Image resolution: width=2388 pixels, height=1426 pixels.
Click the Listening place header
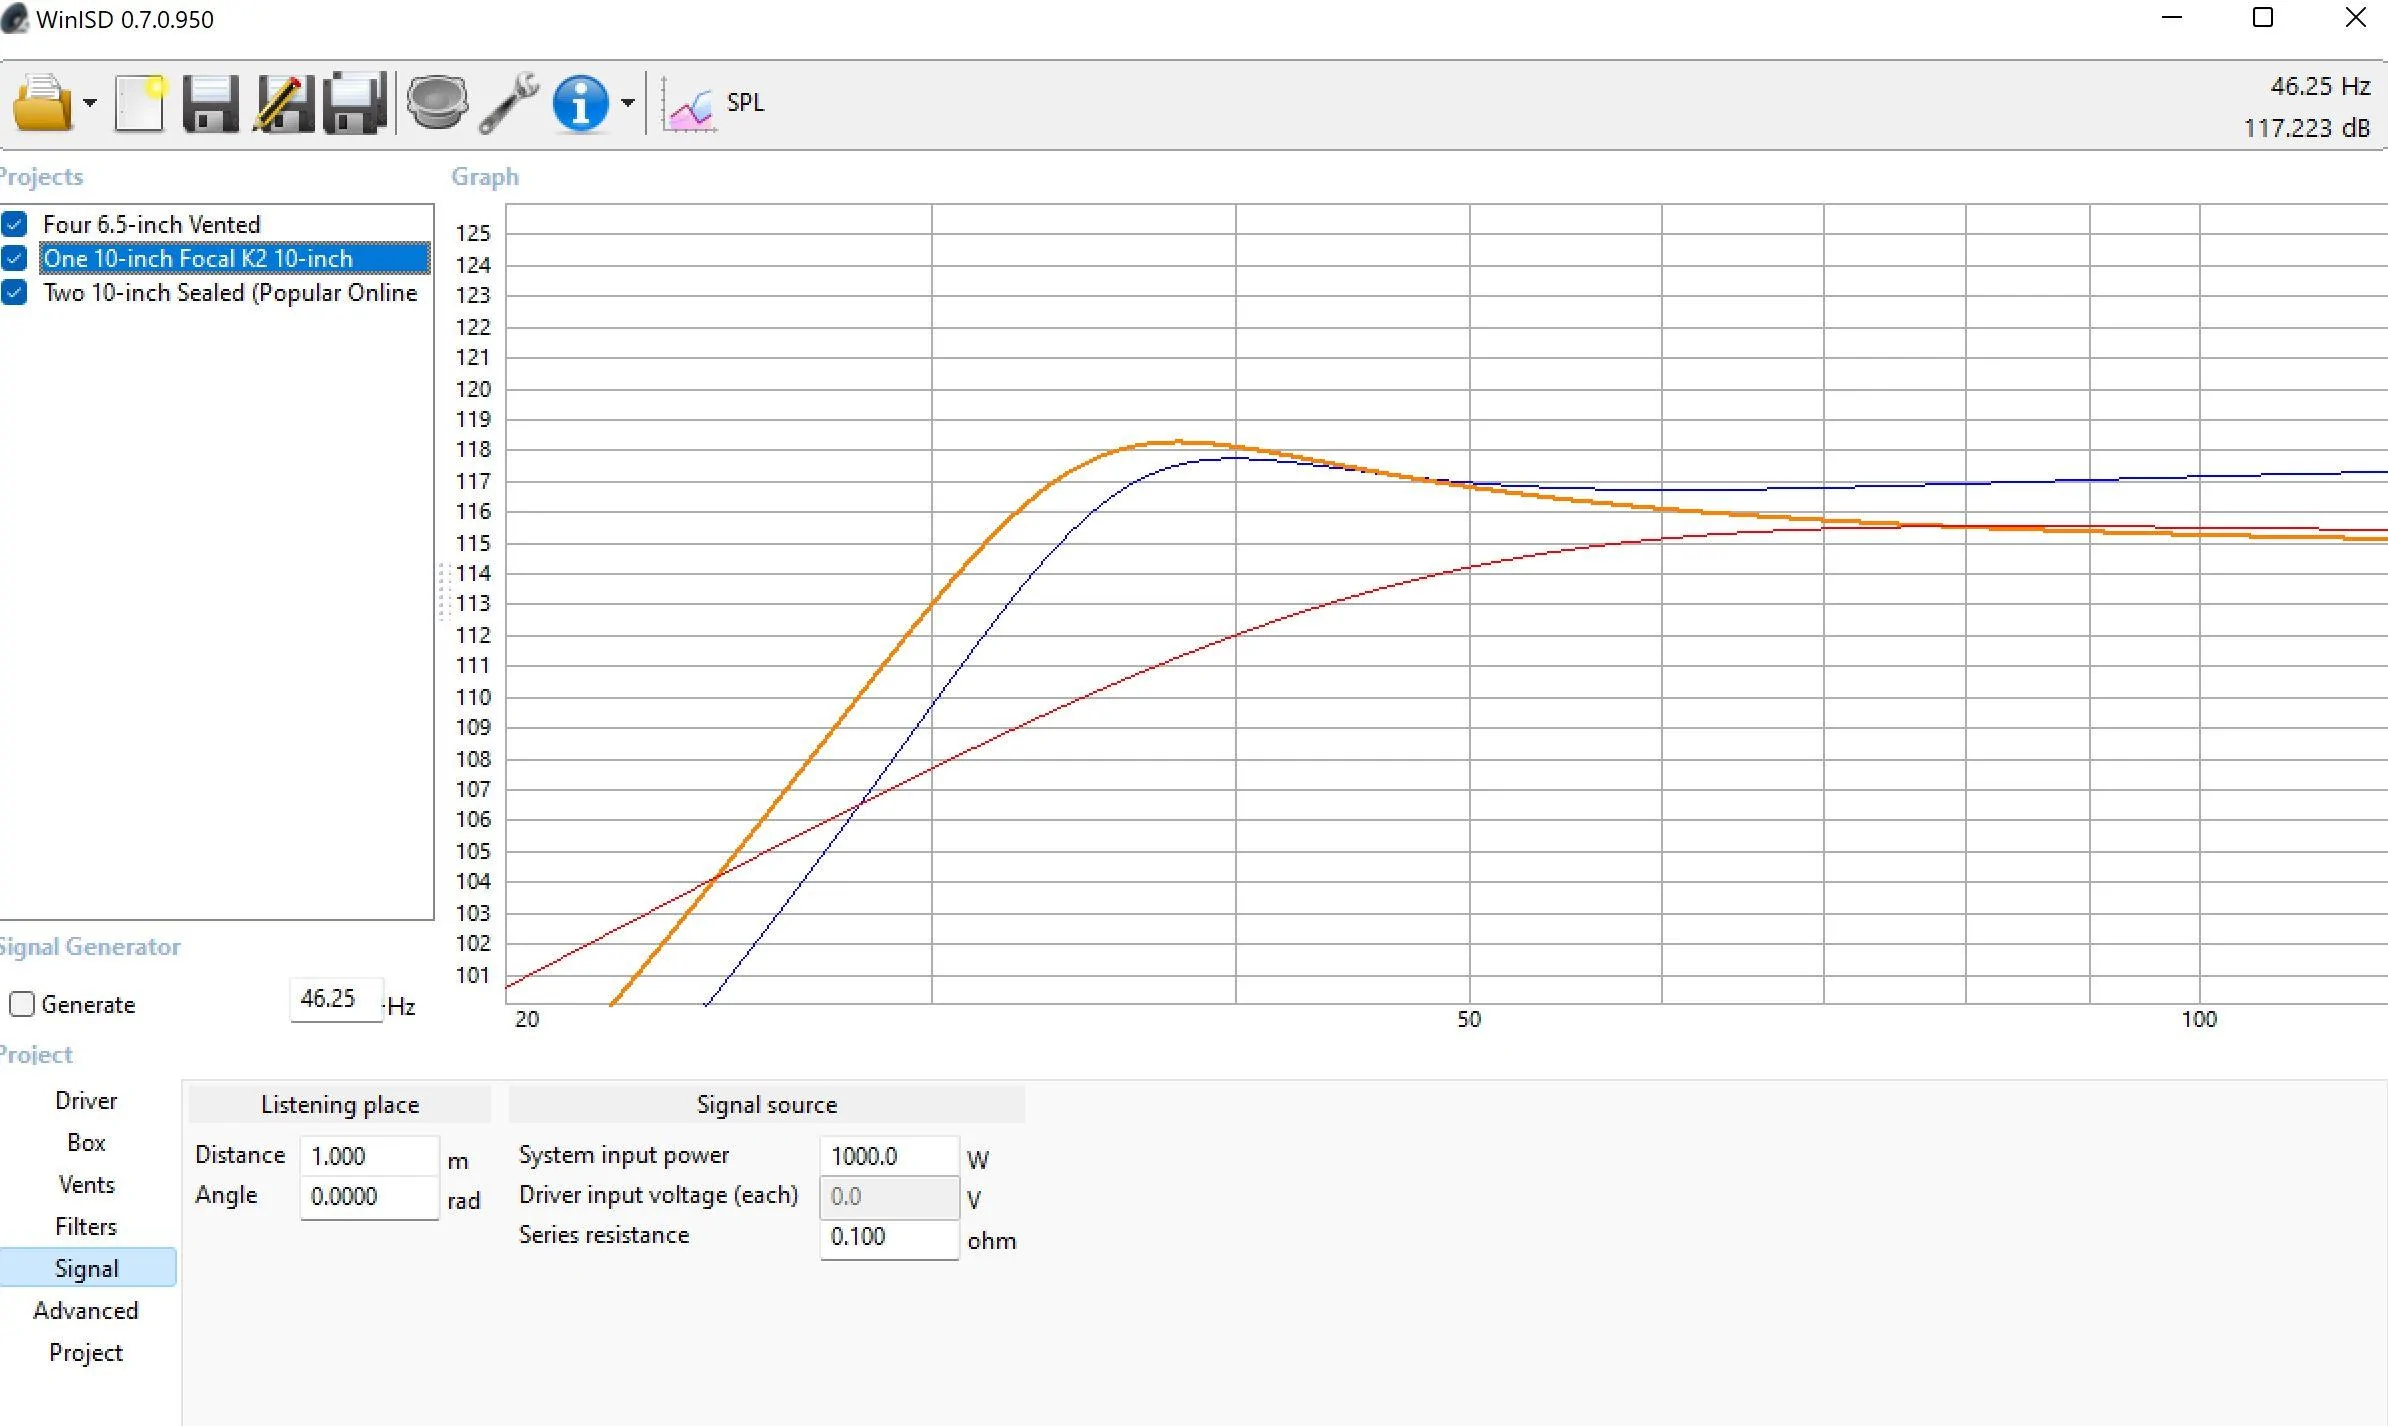(x=340, y=1104)
